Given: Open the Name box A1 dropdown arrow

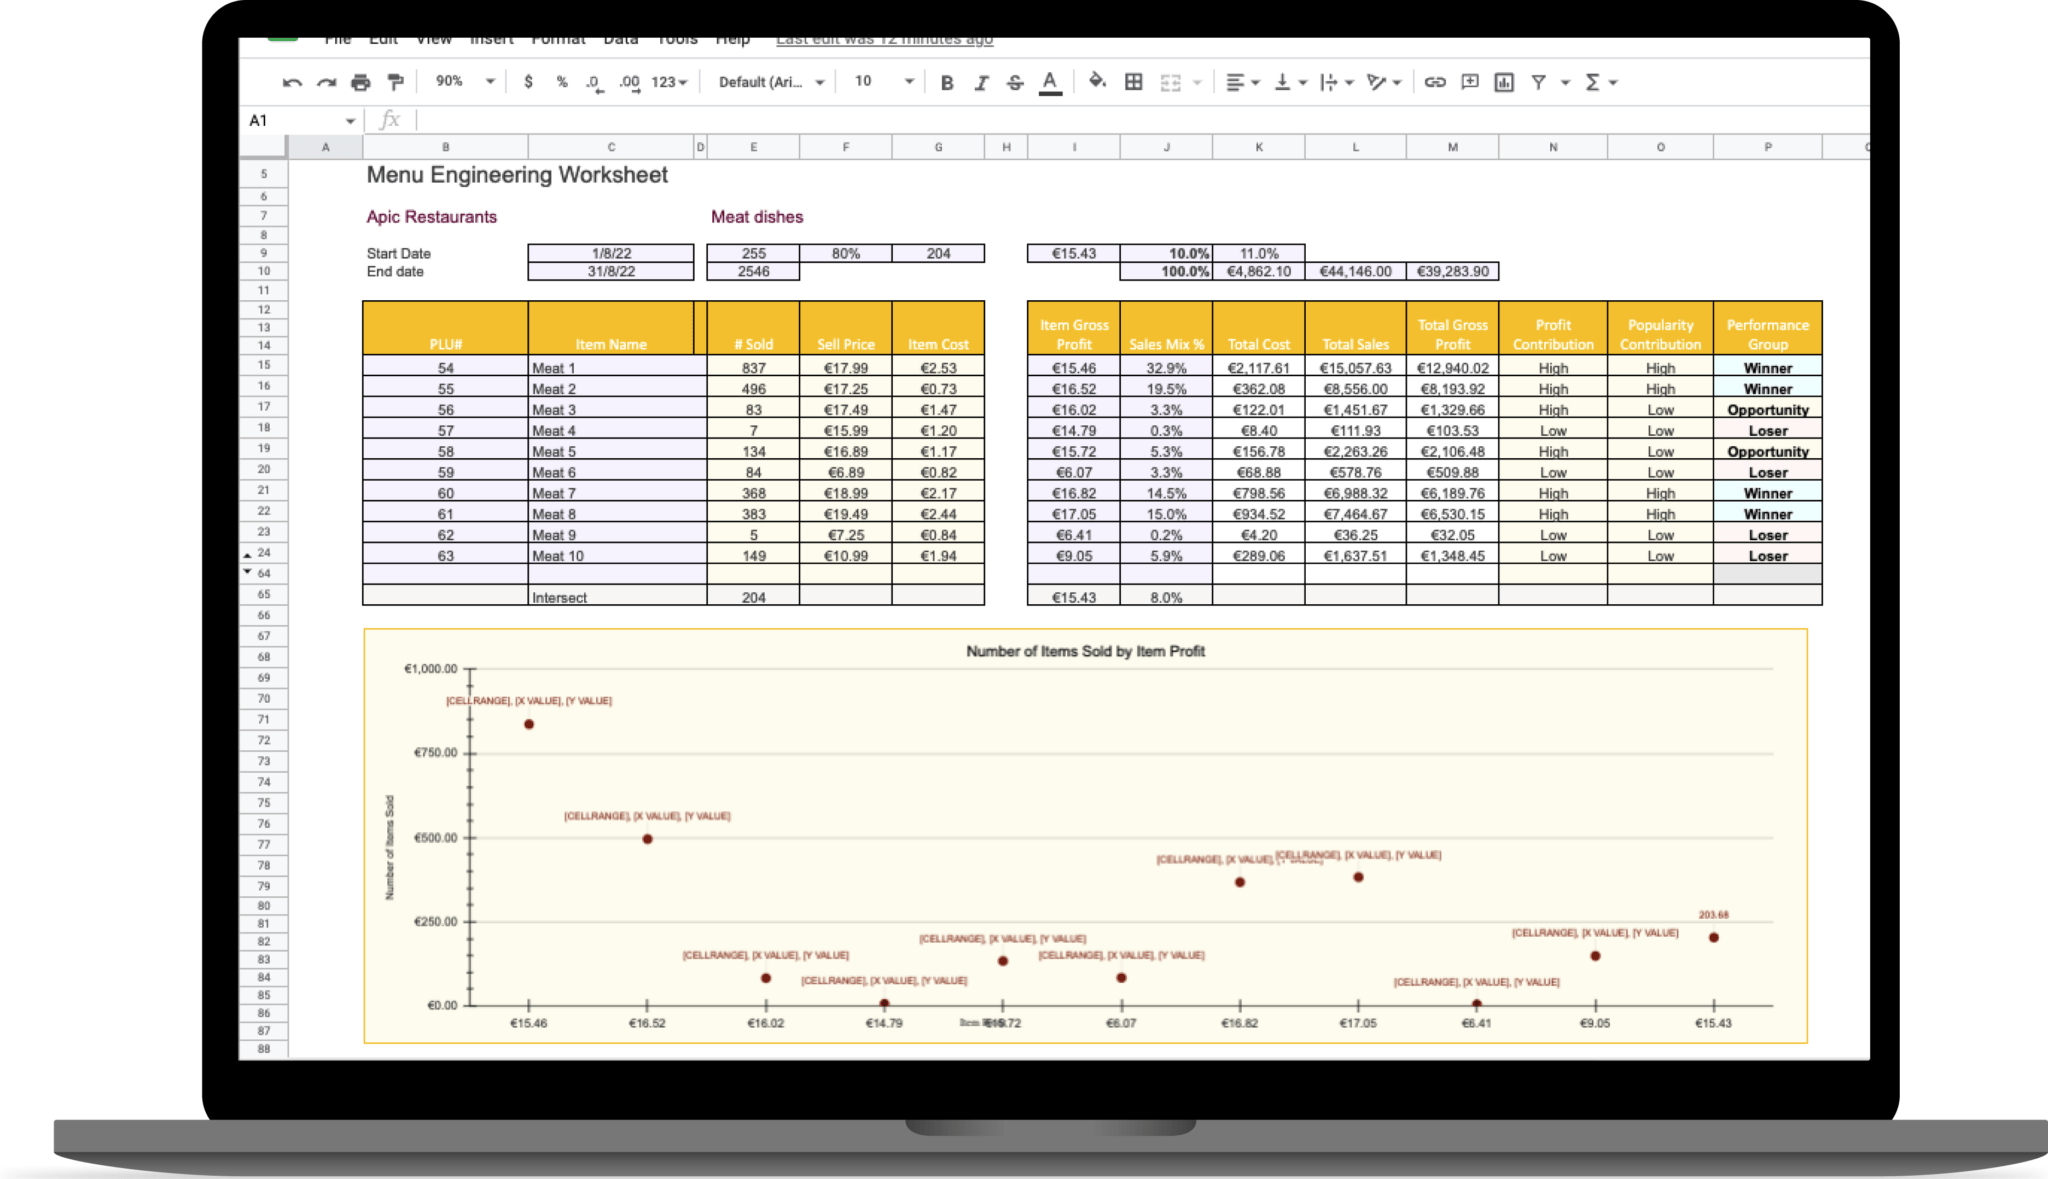Looking at the screenshot, I should (350, 121).
